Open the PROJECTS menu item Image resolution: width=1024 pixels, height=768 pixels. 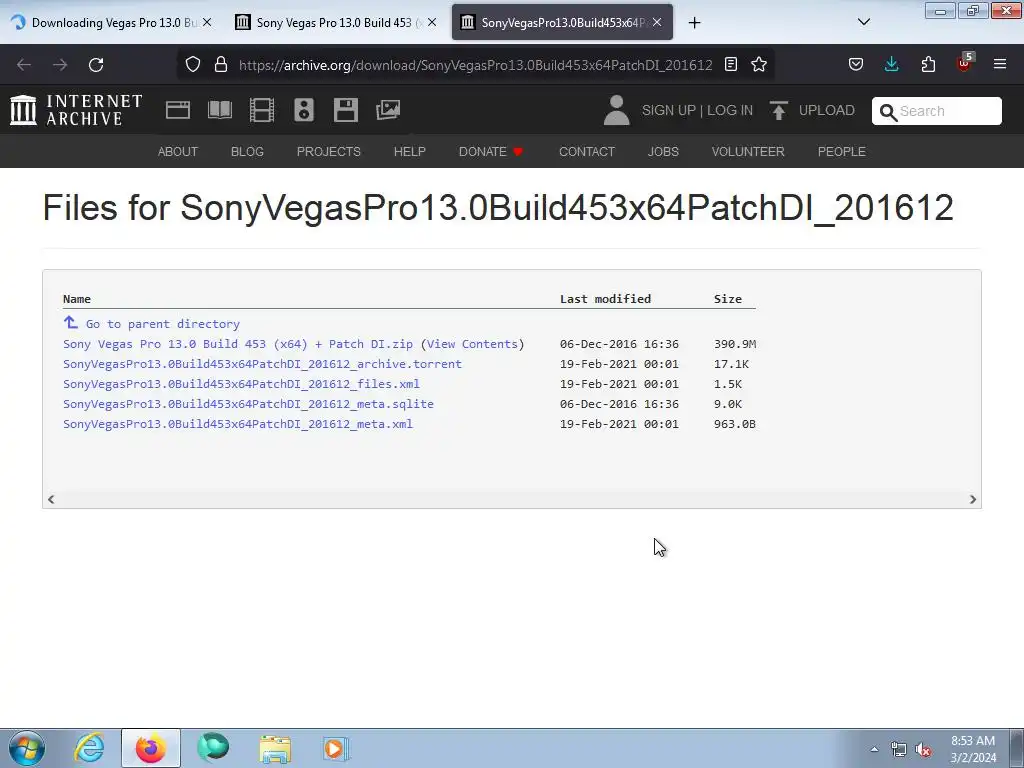click(x=328, y=152)
